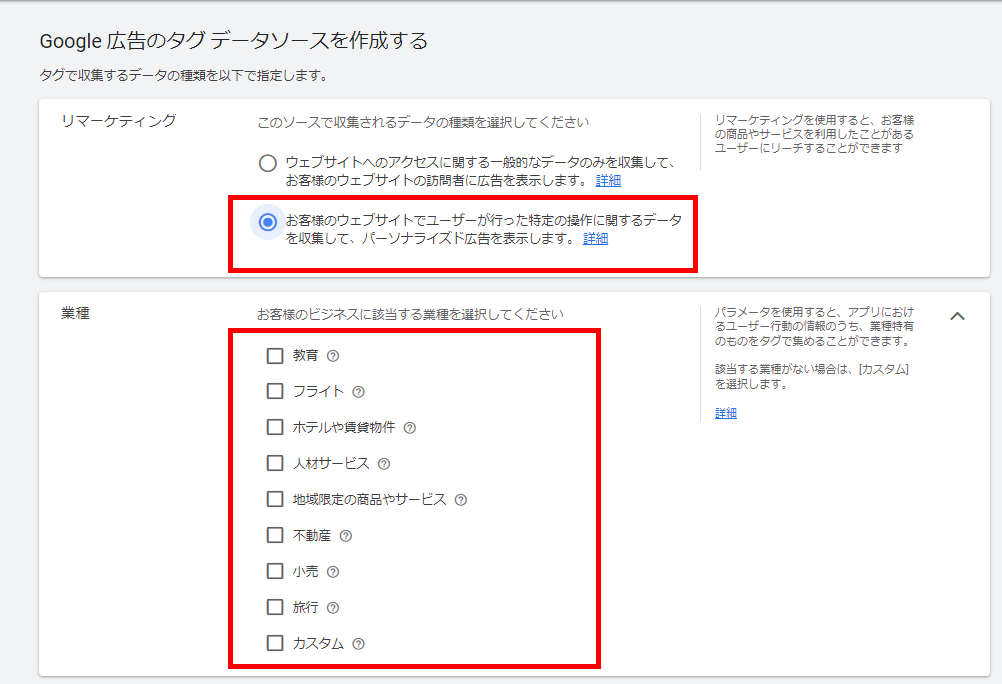Click 詳細 link in 業種 side description
Viewport: 1002px width, 684px height.
[725, 413]
